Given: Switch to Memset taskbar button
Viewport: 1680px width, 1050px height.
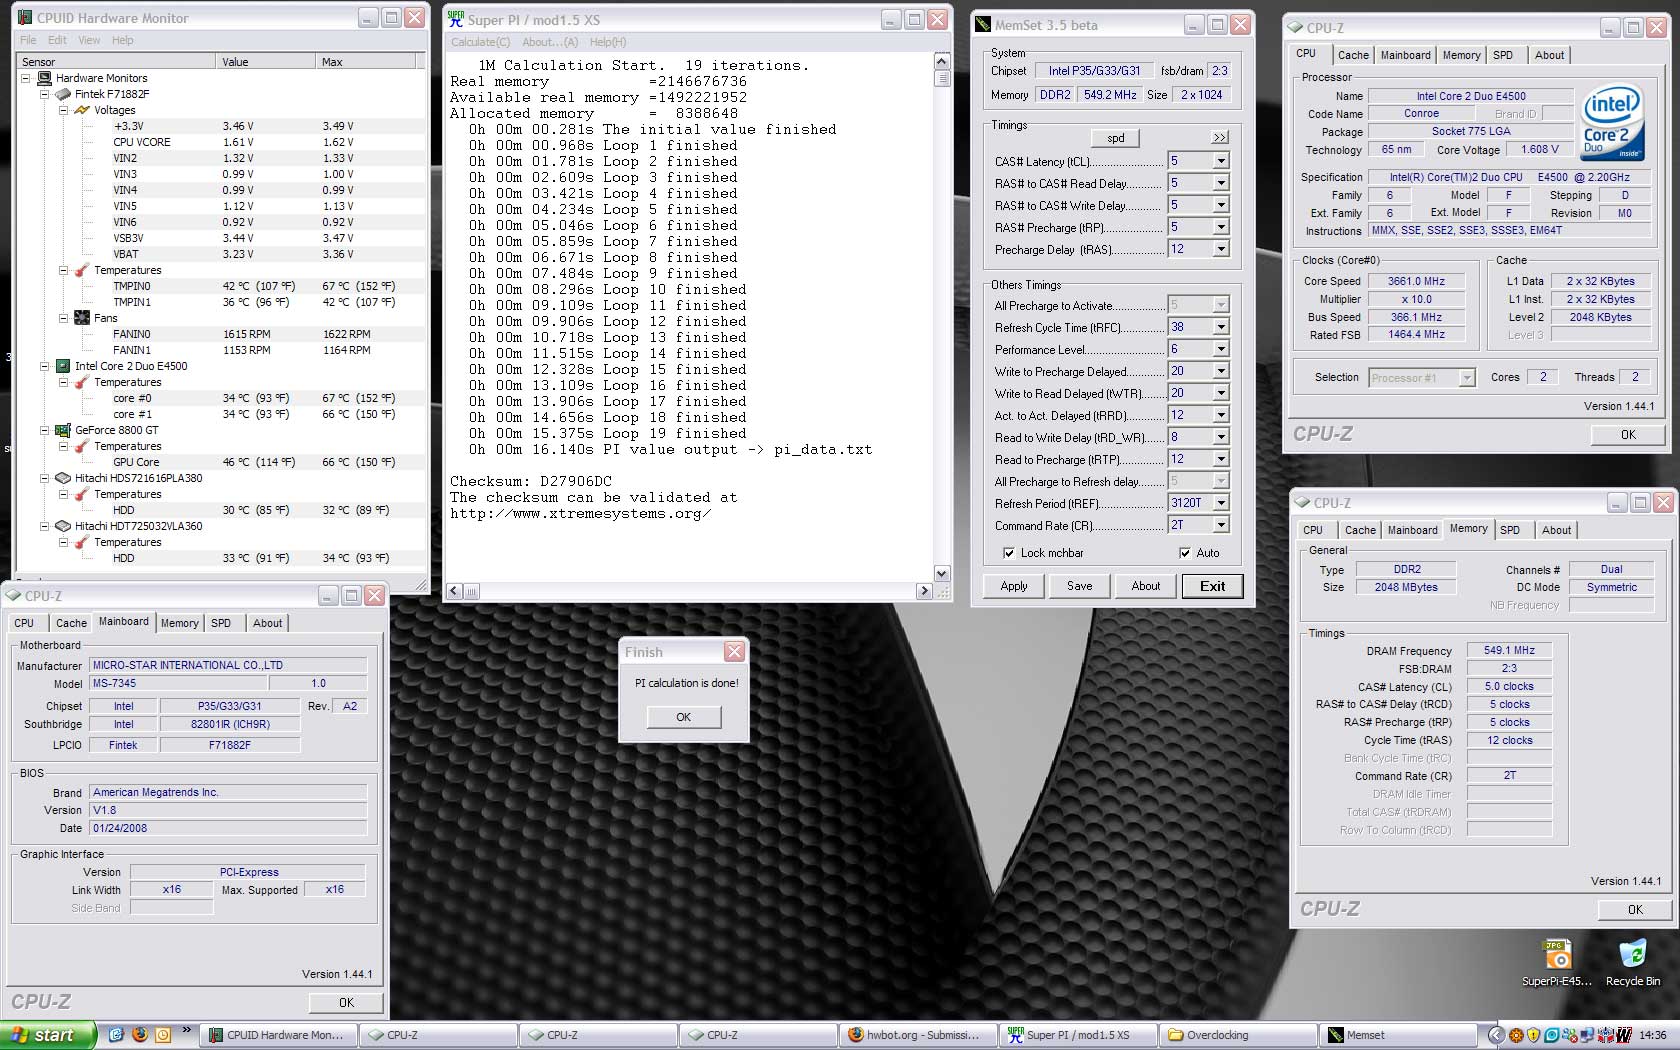Looking at the screenshot, I should [x=1397, y=1035].
